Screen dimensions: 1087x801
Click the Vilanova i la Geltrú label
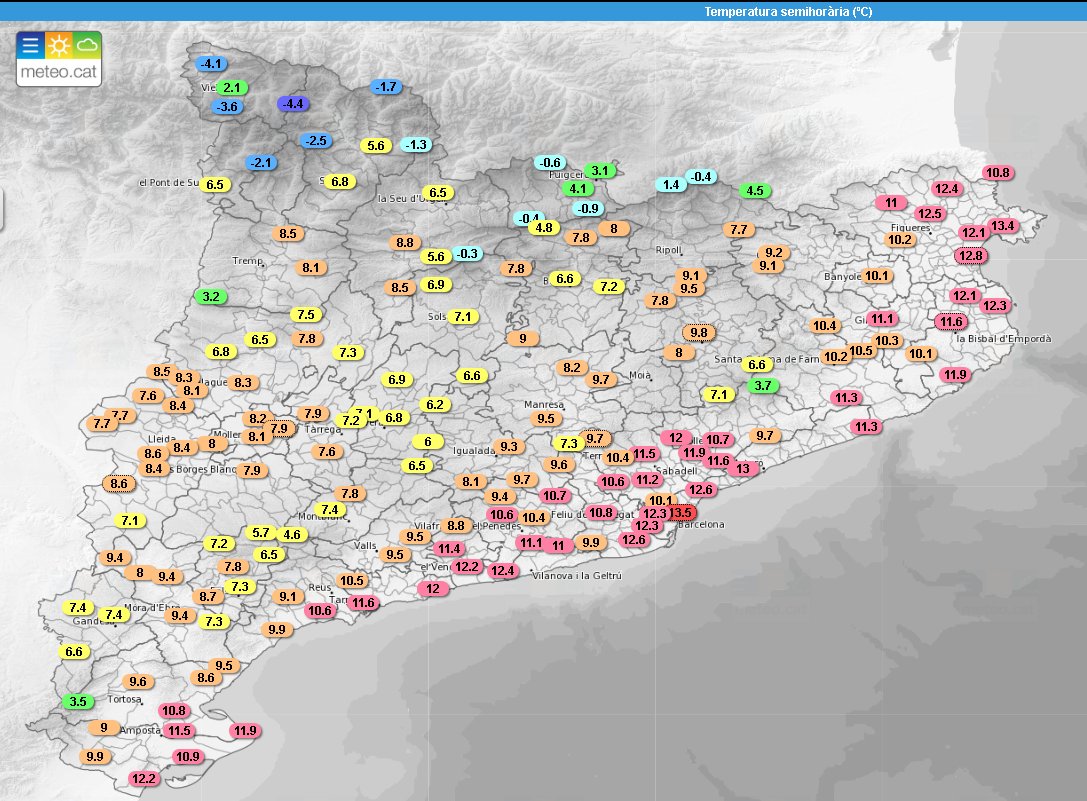click(x=577, y=576)
